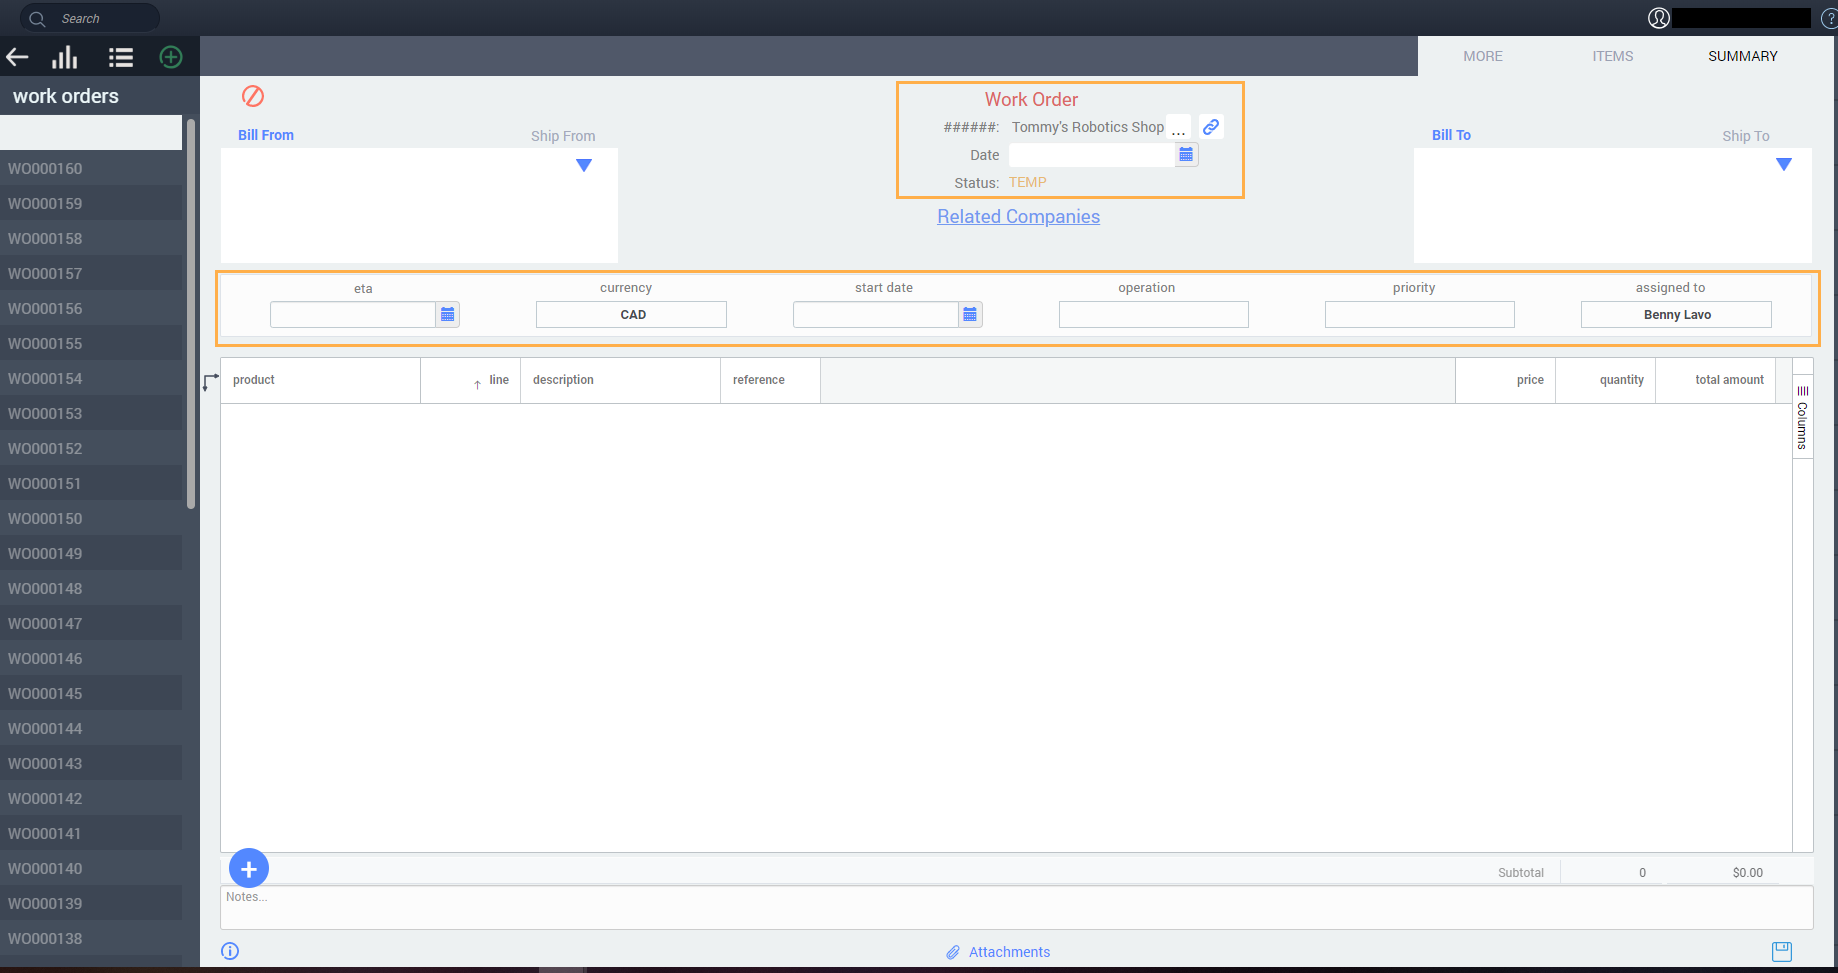1838x973 pixels.
Task: Sort by the reference column header
Action: tap(771, 380)
